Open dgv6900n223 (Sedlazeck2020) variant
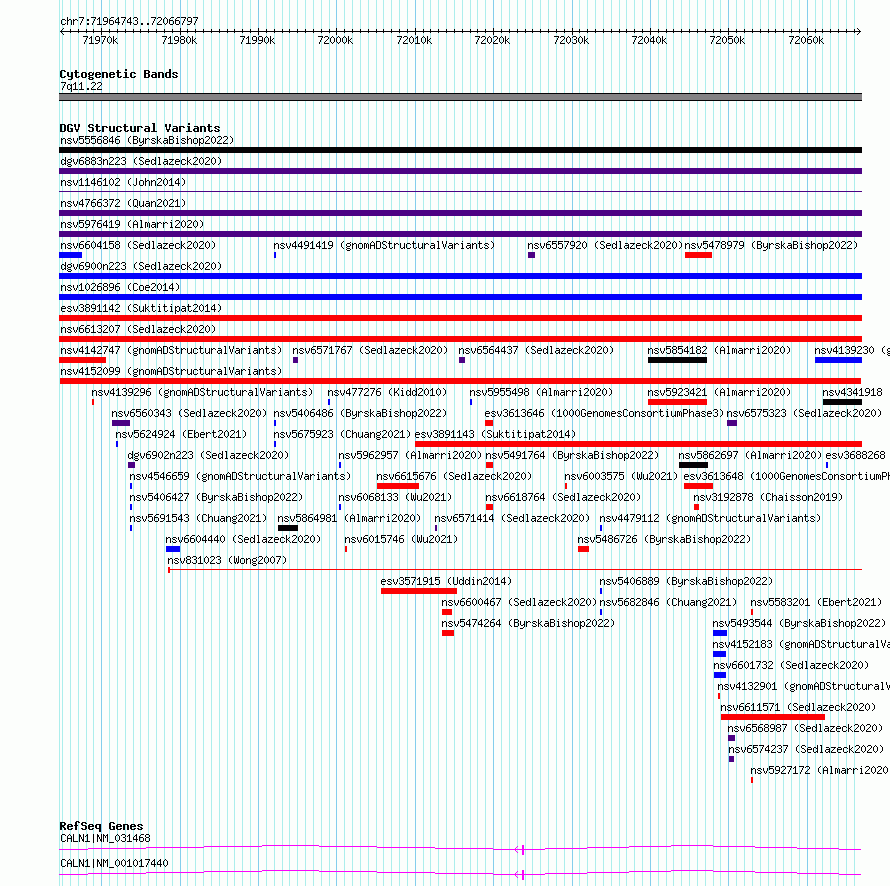Image resolution: width=890 pixels, height=886 pixels. click(141, 266)
